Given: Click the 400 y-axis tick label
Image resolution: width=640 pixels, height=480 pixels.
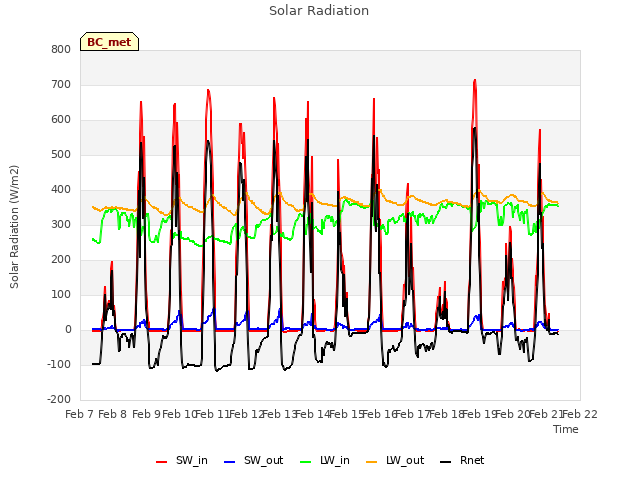Looking at the screenshot, I should pos(61,190).
